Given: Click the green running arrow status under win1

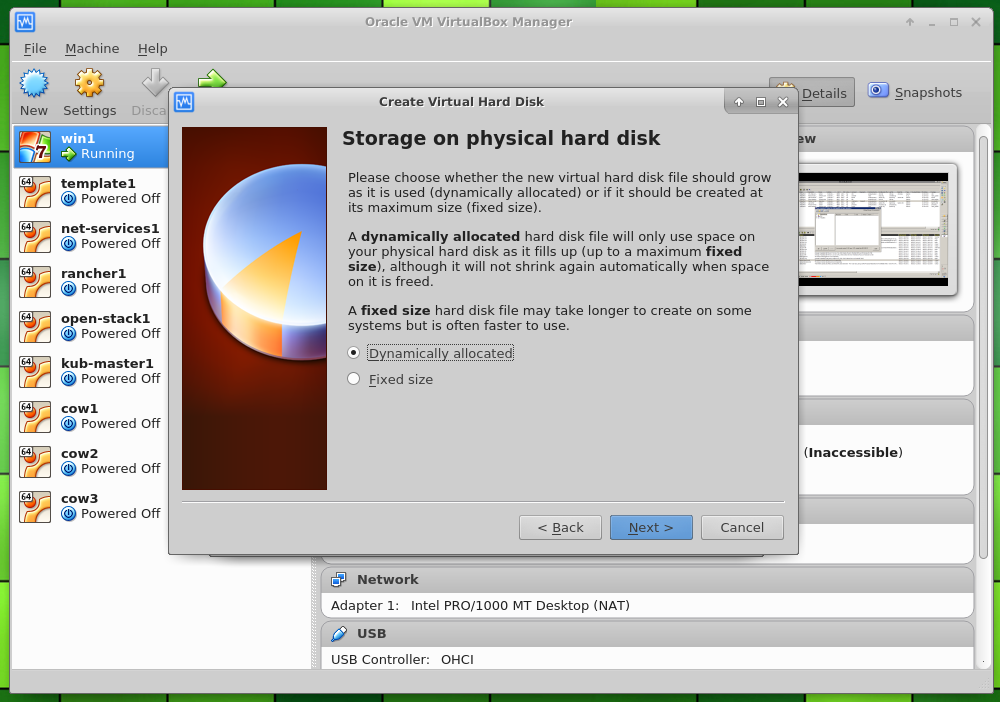Looking at the screenshot, I should click(68, 154).
